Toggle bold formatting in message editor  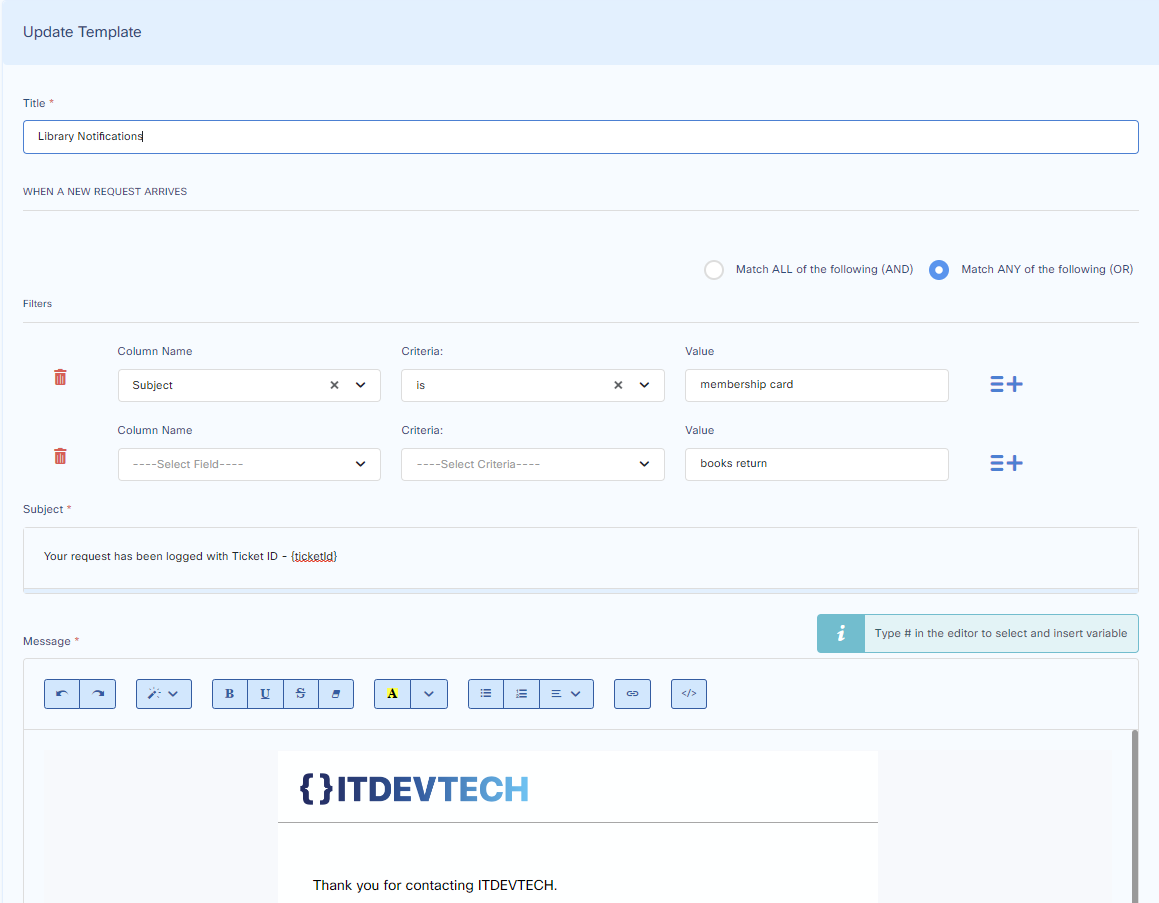(230, 694)
